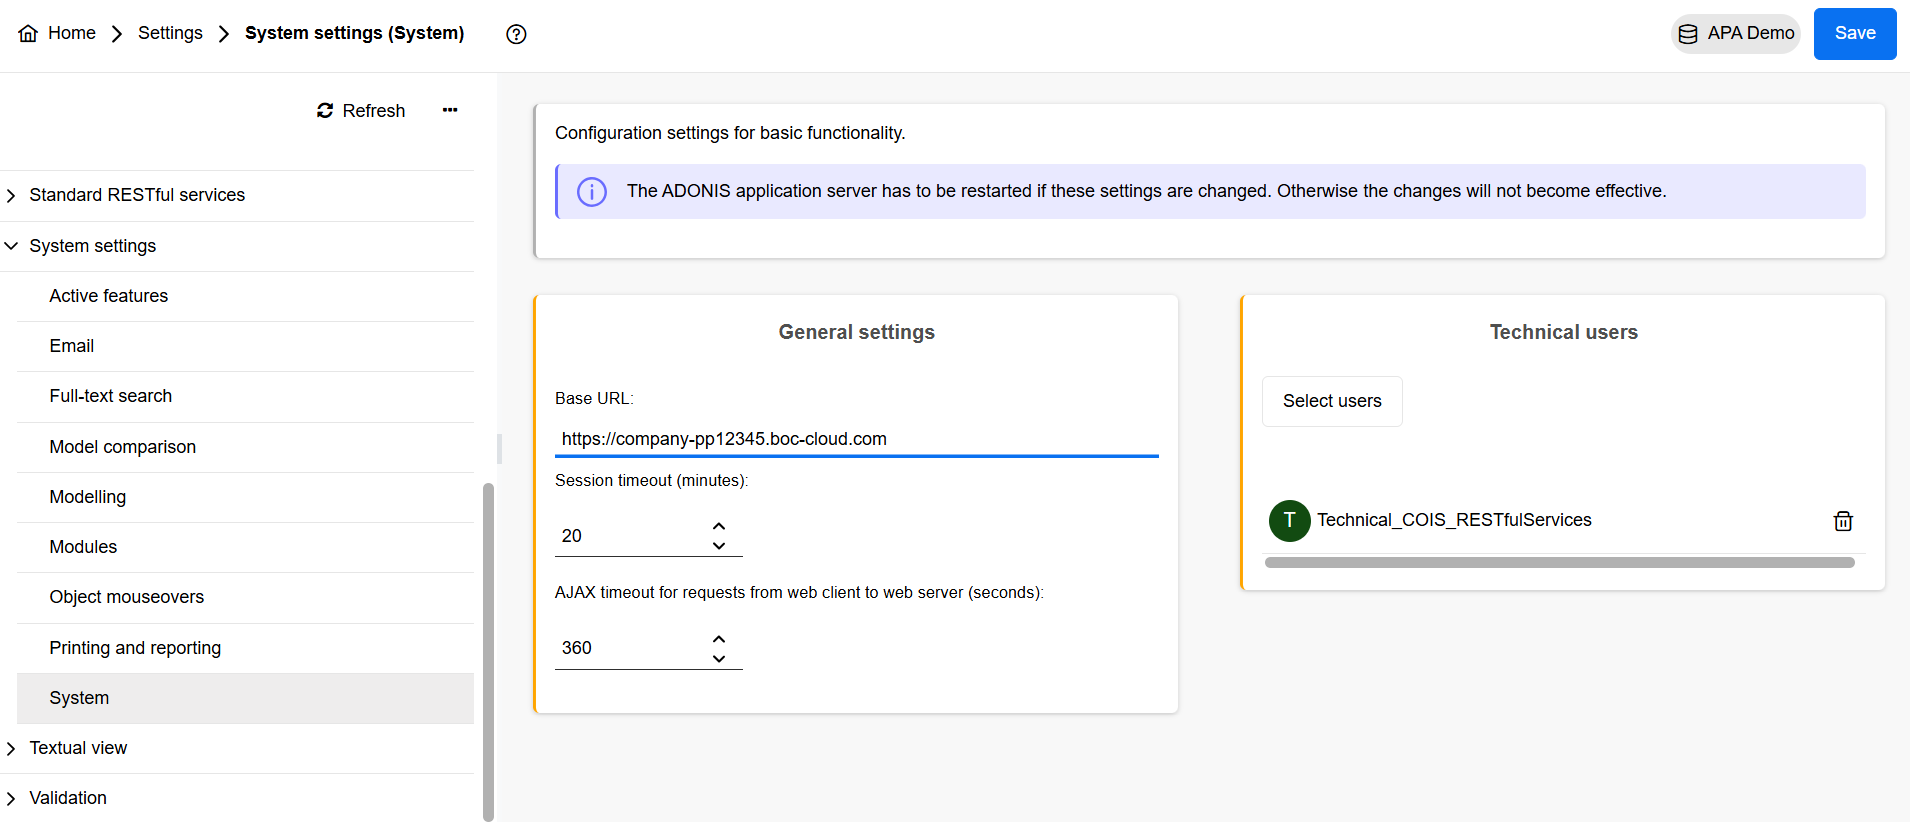Click into the Base URL field
The image size is (1910, 822).
coord(856,439)
